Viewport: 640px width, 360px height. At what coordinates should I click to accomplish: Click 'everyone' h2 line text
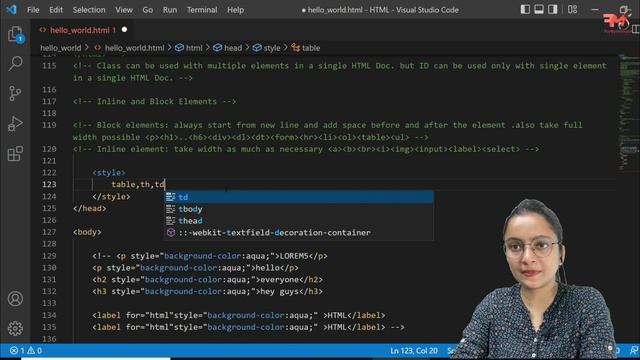(279, 280)
